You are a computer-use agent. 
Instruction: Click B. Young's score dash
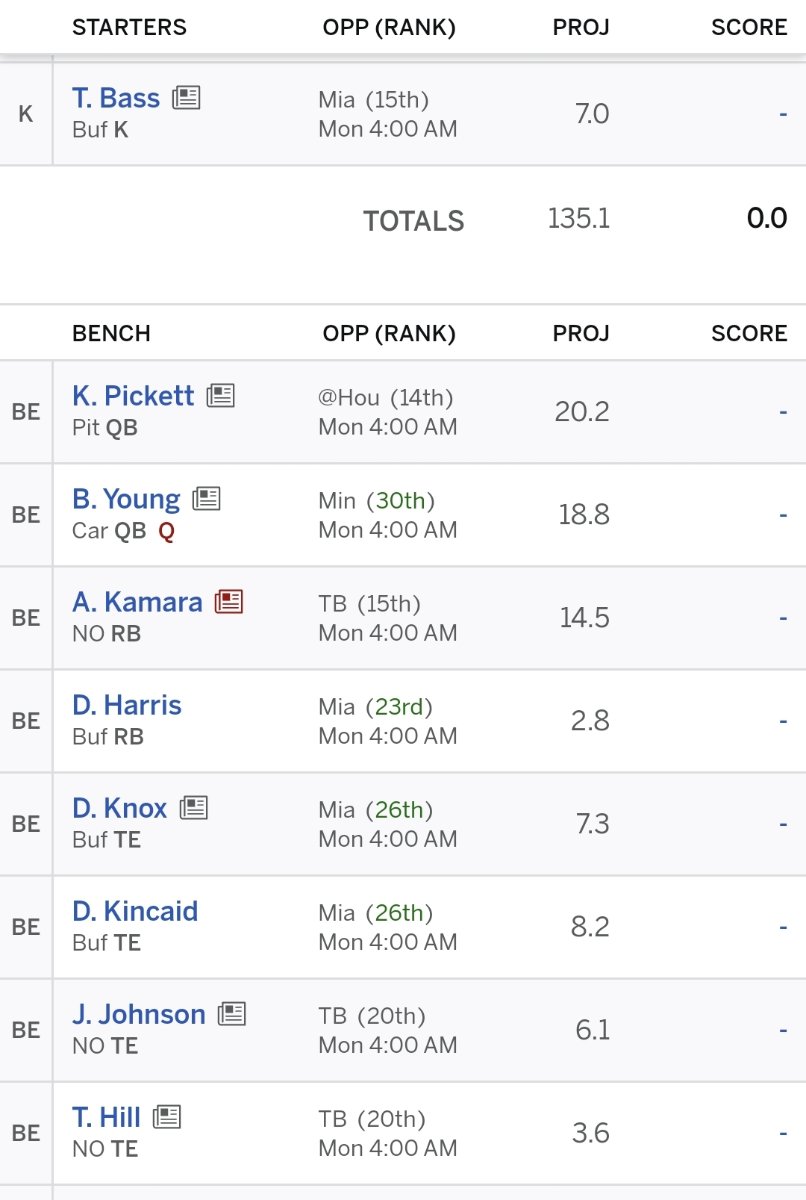click(x=783, y=515)
